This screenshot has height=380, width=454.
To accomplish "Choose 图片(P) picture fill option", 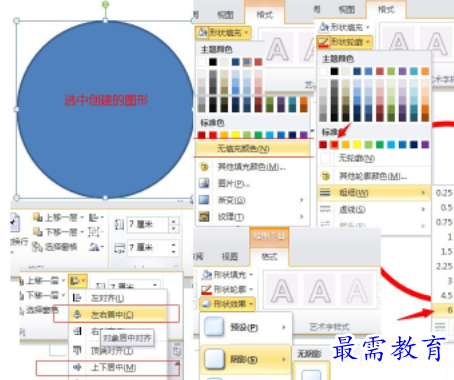I will (x=252, y=183).
